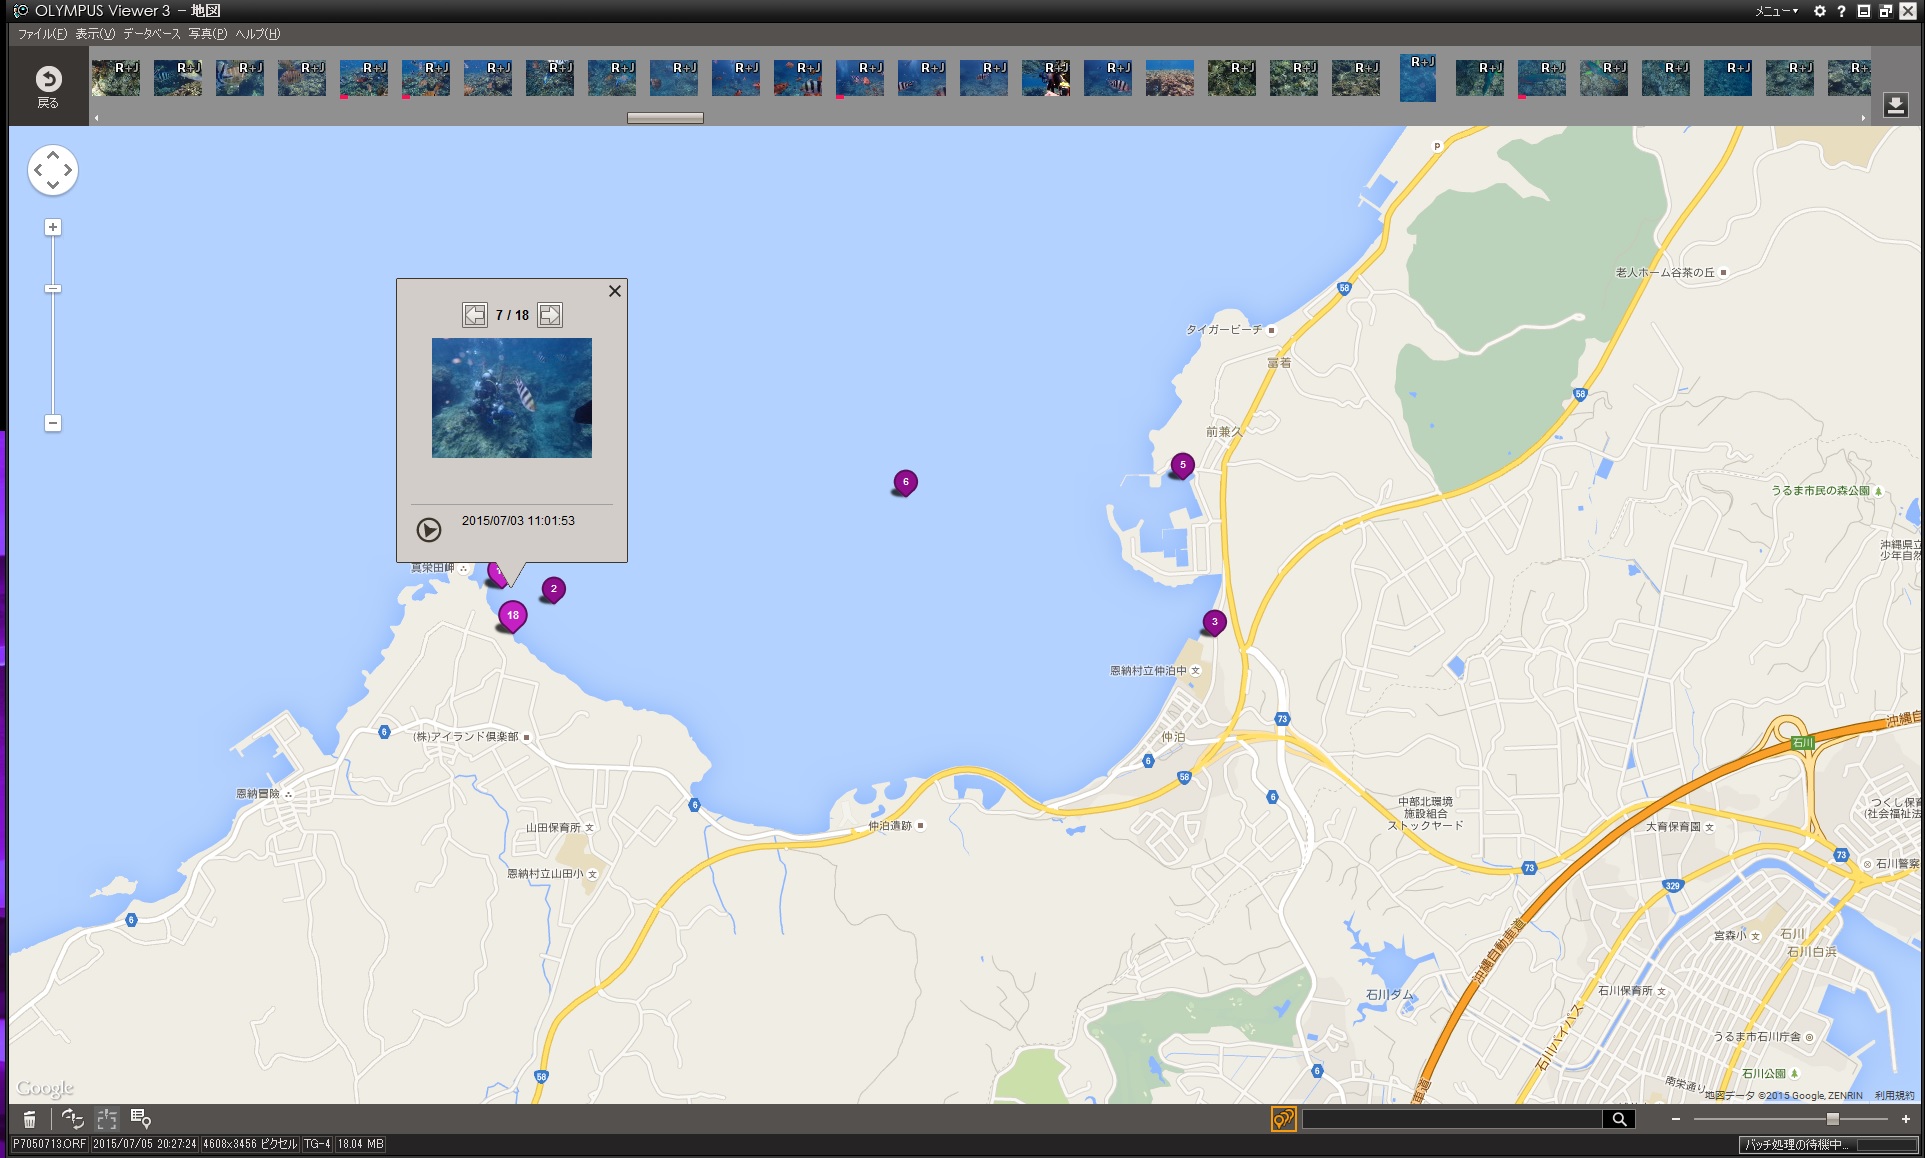
Task: Open the データベース menu
Action: click(152, 34)
